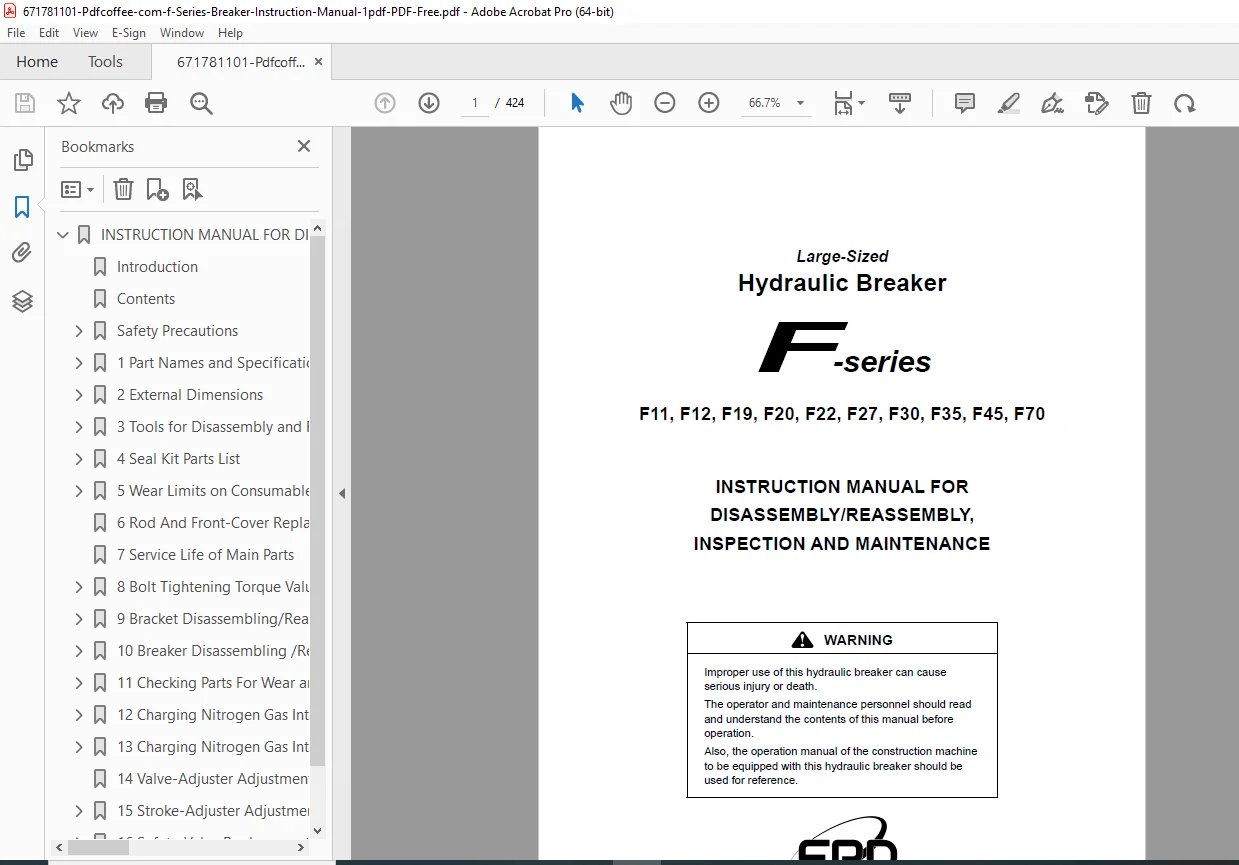Switch to the Tools tab
The image size is (1239, 865).
[x=105, y=61]
